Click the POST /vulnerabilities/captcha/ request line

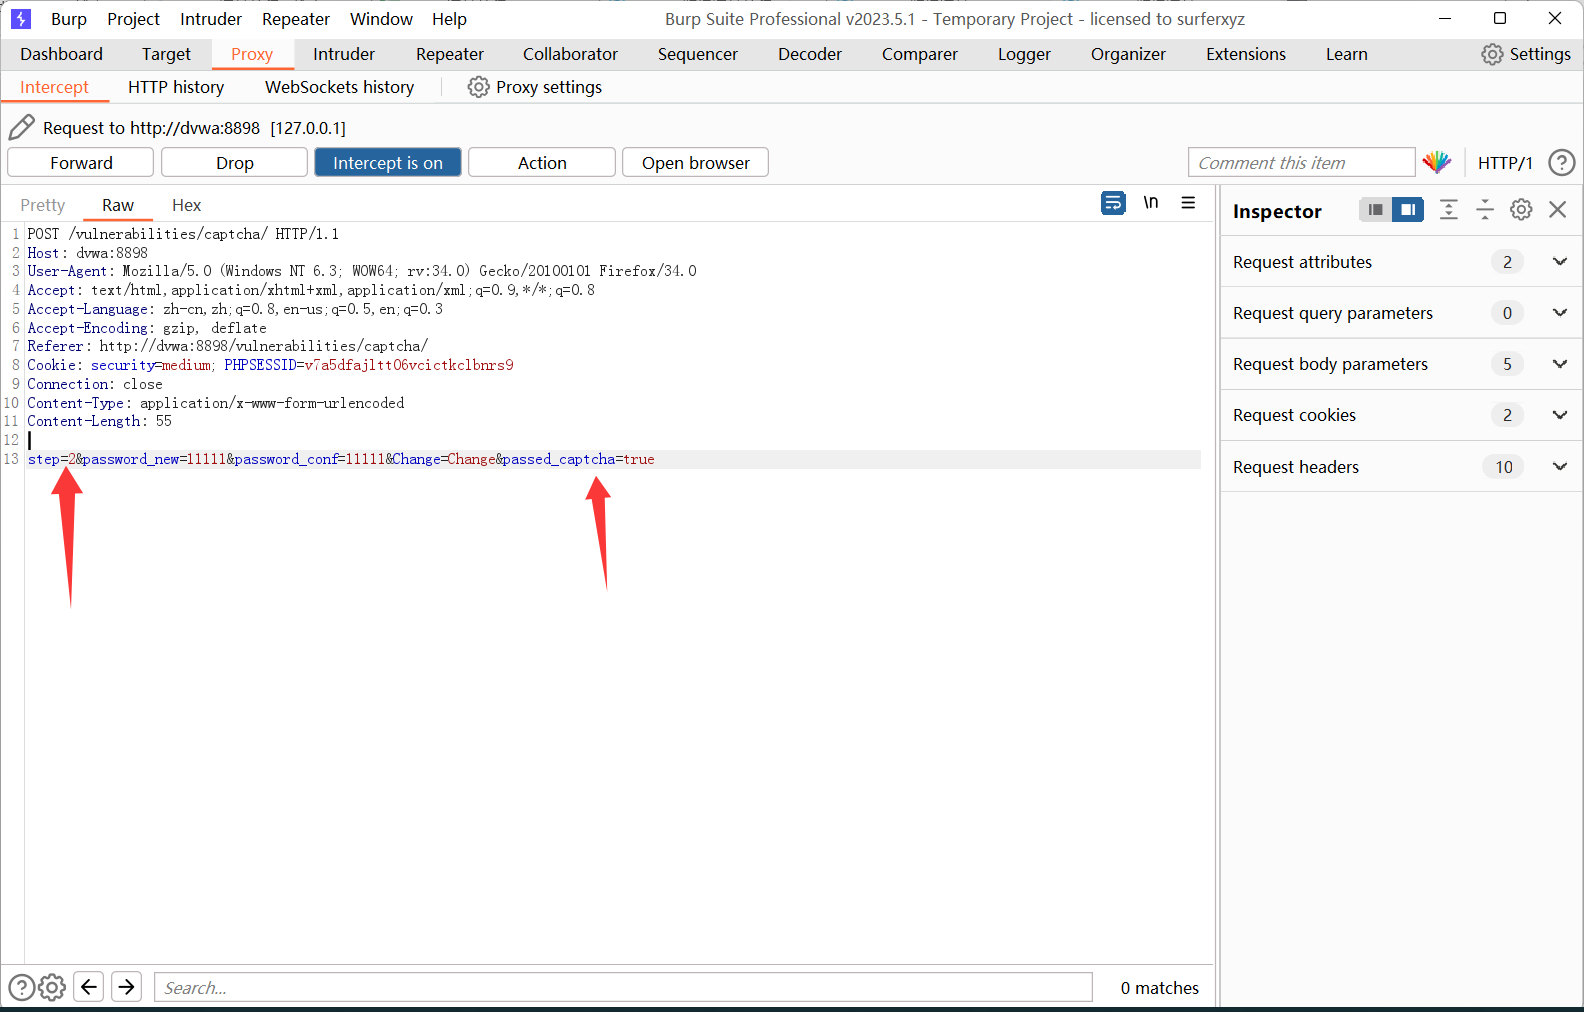coord(183,234)
